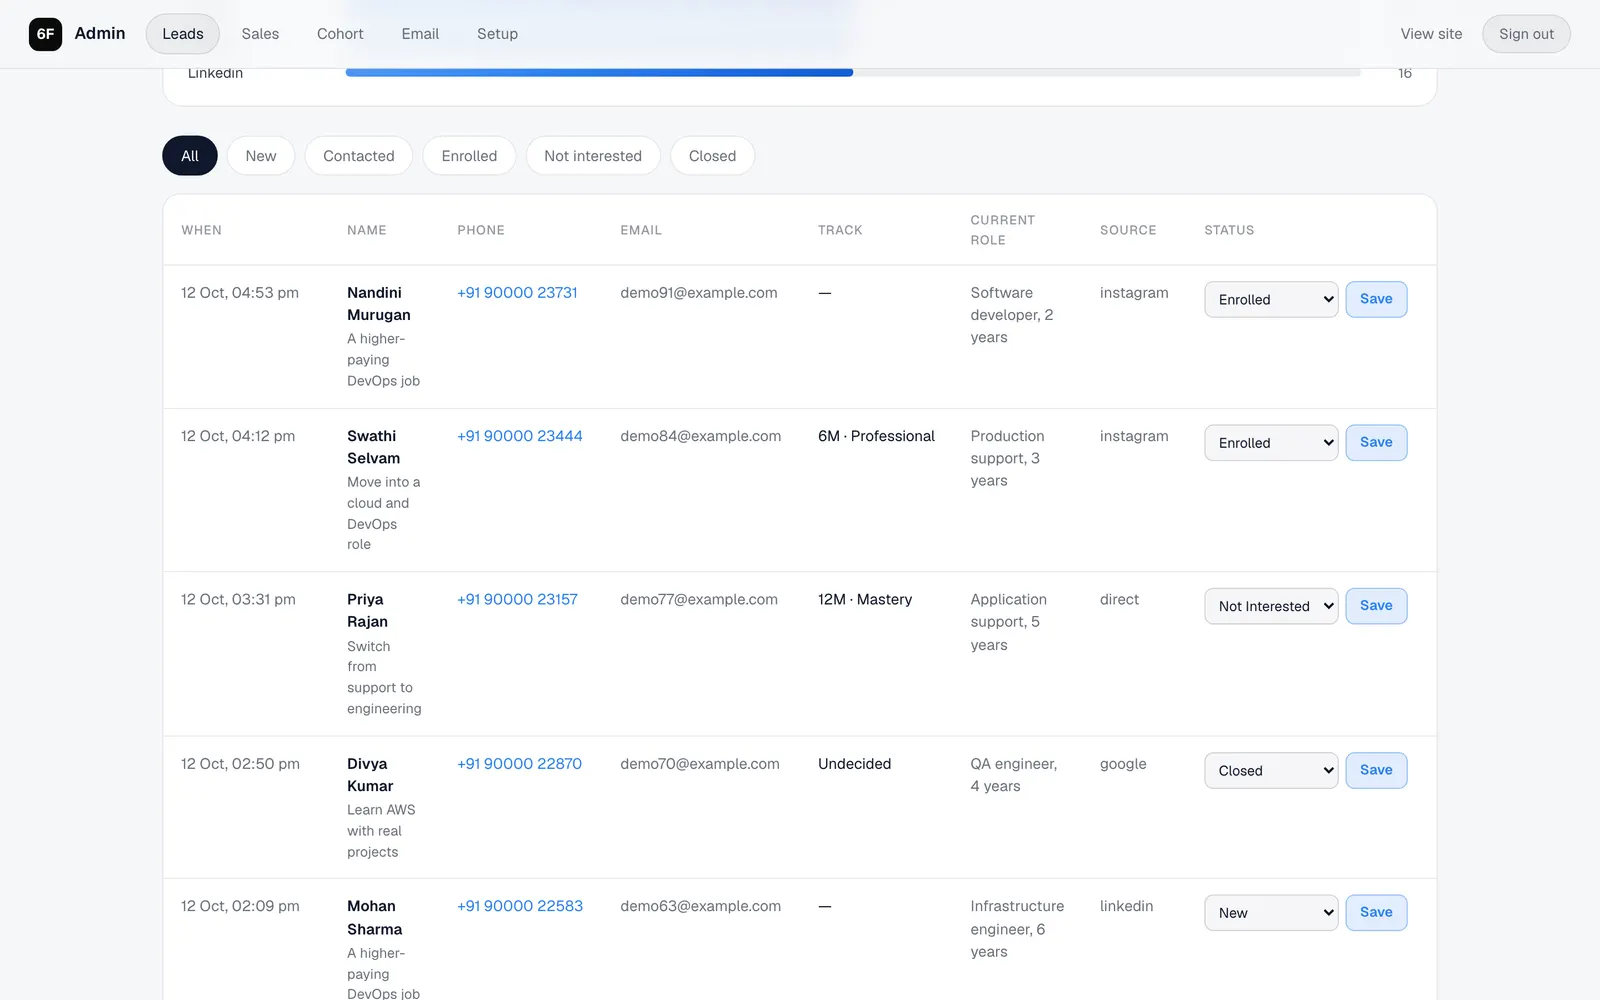Open status dropdown for Nandini Murugan
Viewport: 1600px width, 1000px height.
[1271, 299]
